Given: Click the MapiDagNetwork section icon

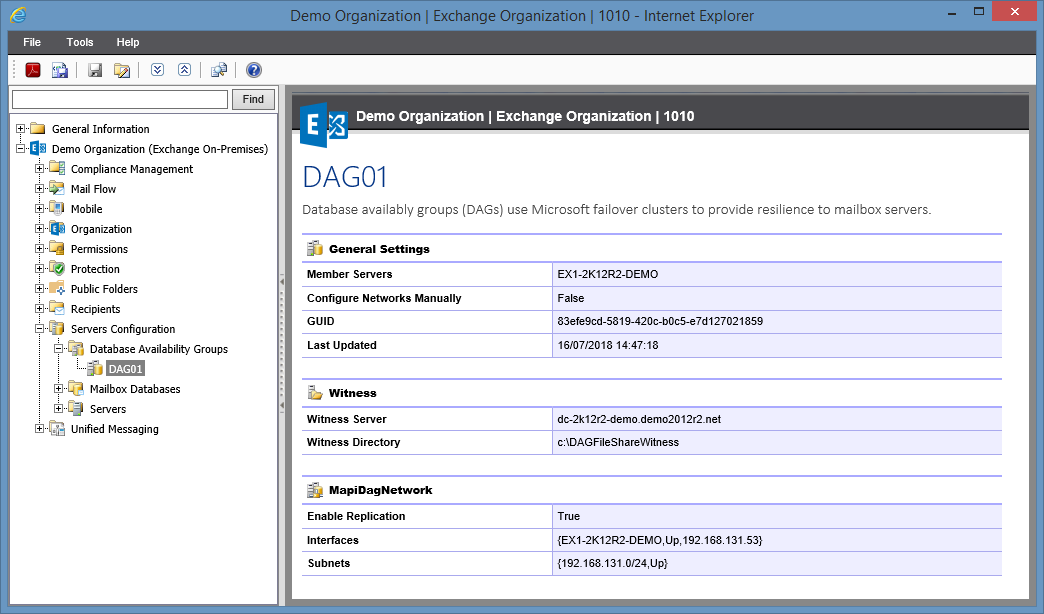Looking at the screenshot, I should (315, 490).
